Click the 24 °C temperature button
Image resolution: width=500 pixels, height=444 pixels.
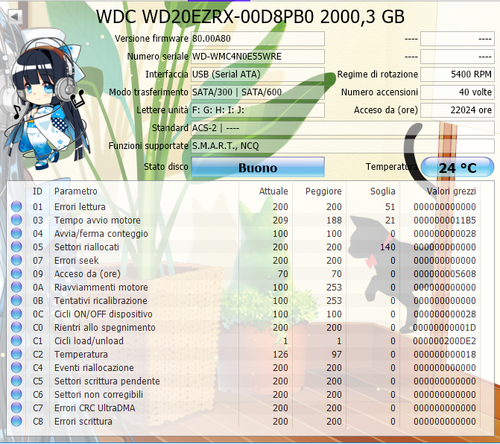457,167
